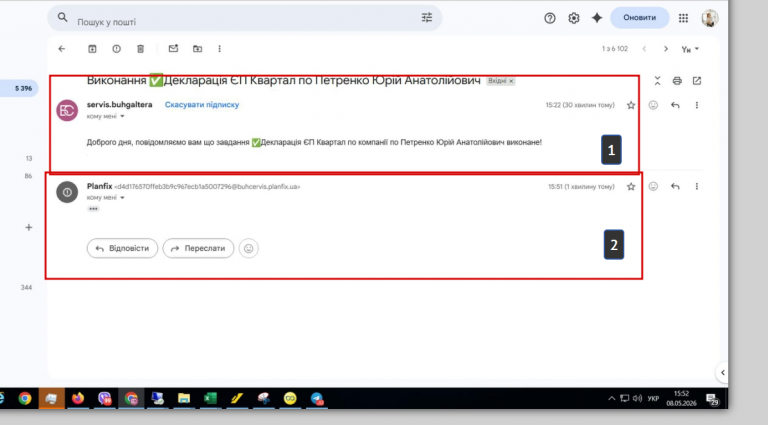The height and width of the screenshot is (425, 768).
Task: Open the Windows notification center
Action: tap(713, 400)
